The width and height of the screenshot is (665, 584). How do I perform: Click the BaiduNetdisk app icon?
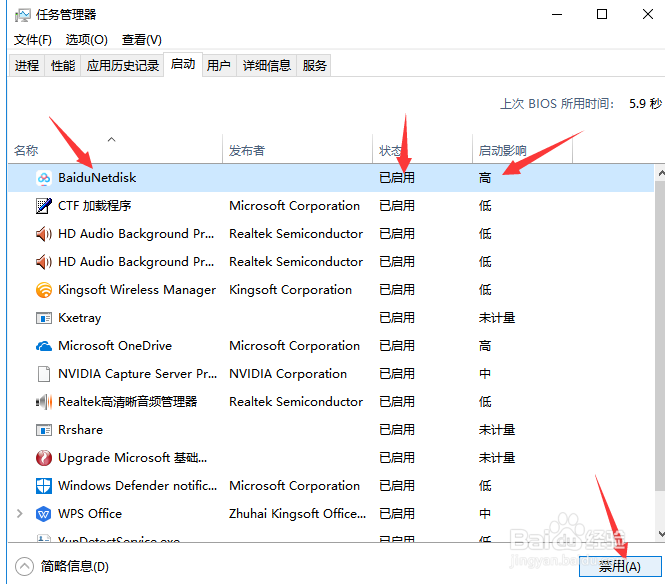[x=44, y=178]
